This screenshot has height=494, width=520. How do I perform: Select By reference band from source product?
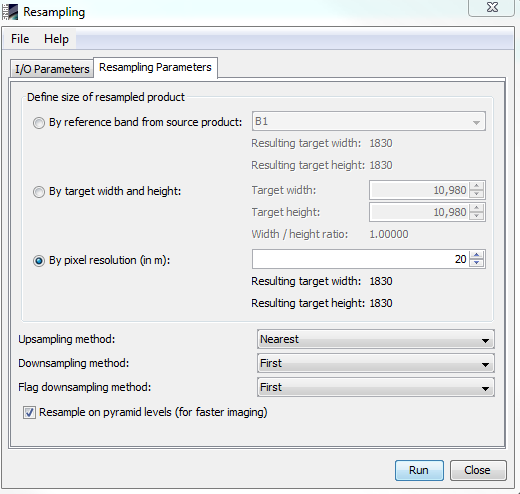39,123
